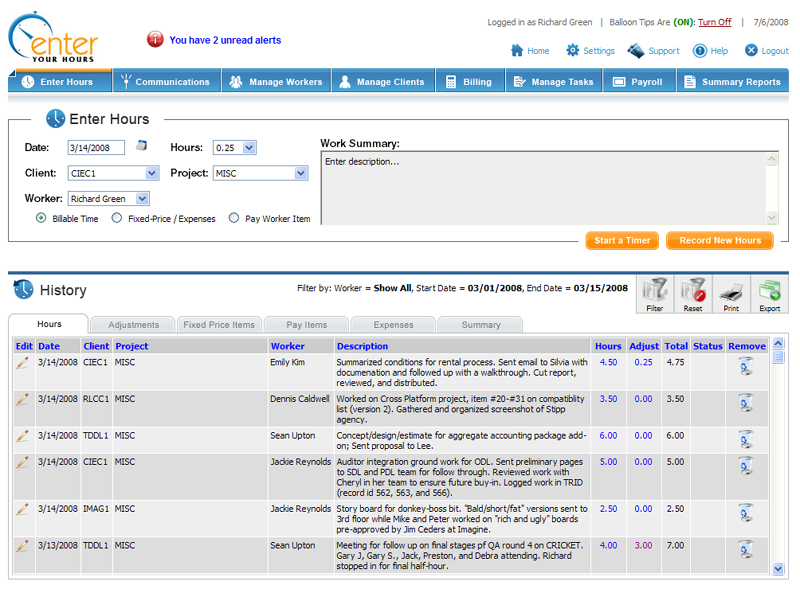Open the calendar picker beside Date field
Screen dimensions: 800x600
142,146
